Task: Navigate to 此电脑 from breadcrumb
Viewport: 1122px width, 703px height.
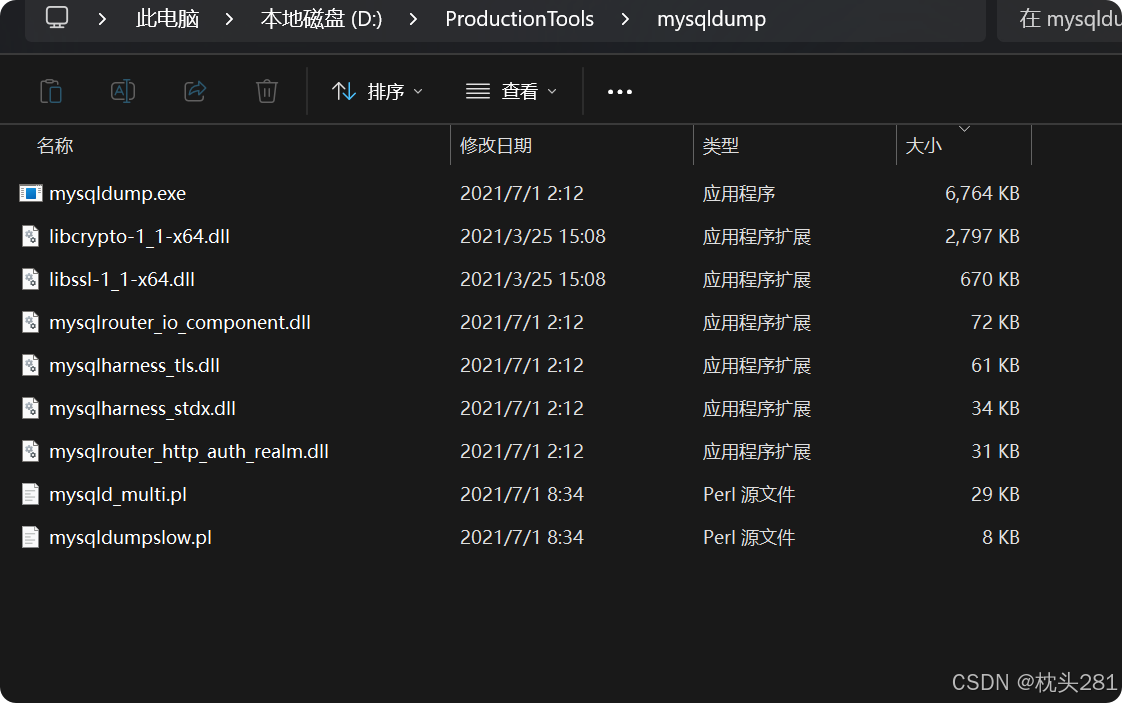Action: pyautogui.click(x=167, y=18)
